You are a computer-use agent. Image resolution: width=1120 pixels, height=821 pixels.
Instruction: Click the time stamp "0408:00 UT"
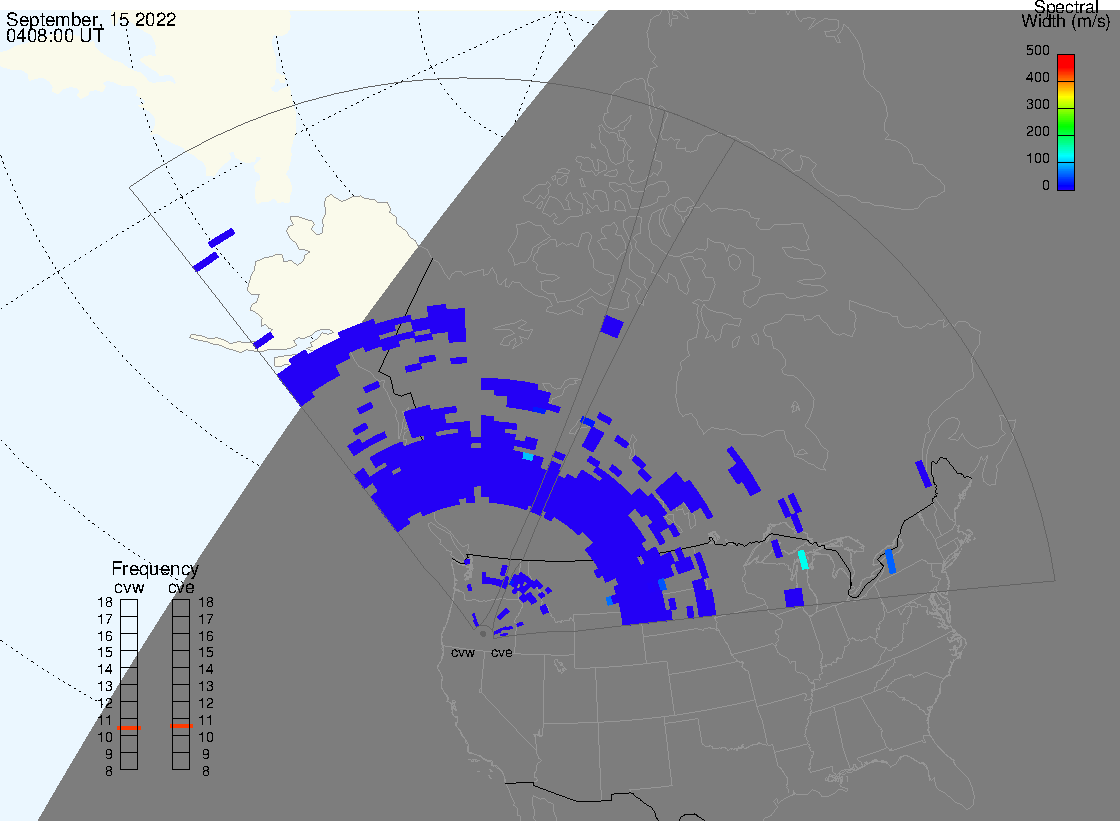tap(54, 36)
